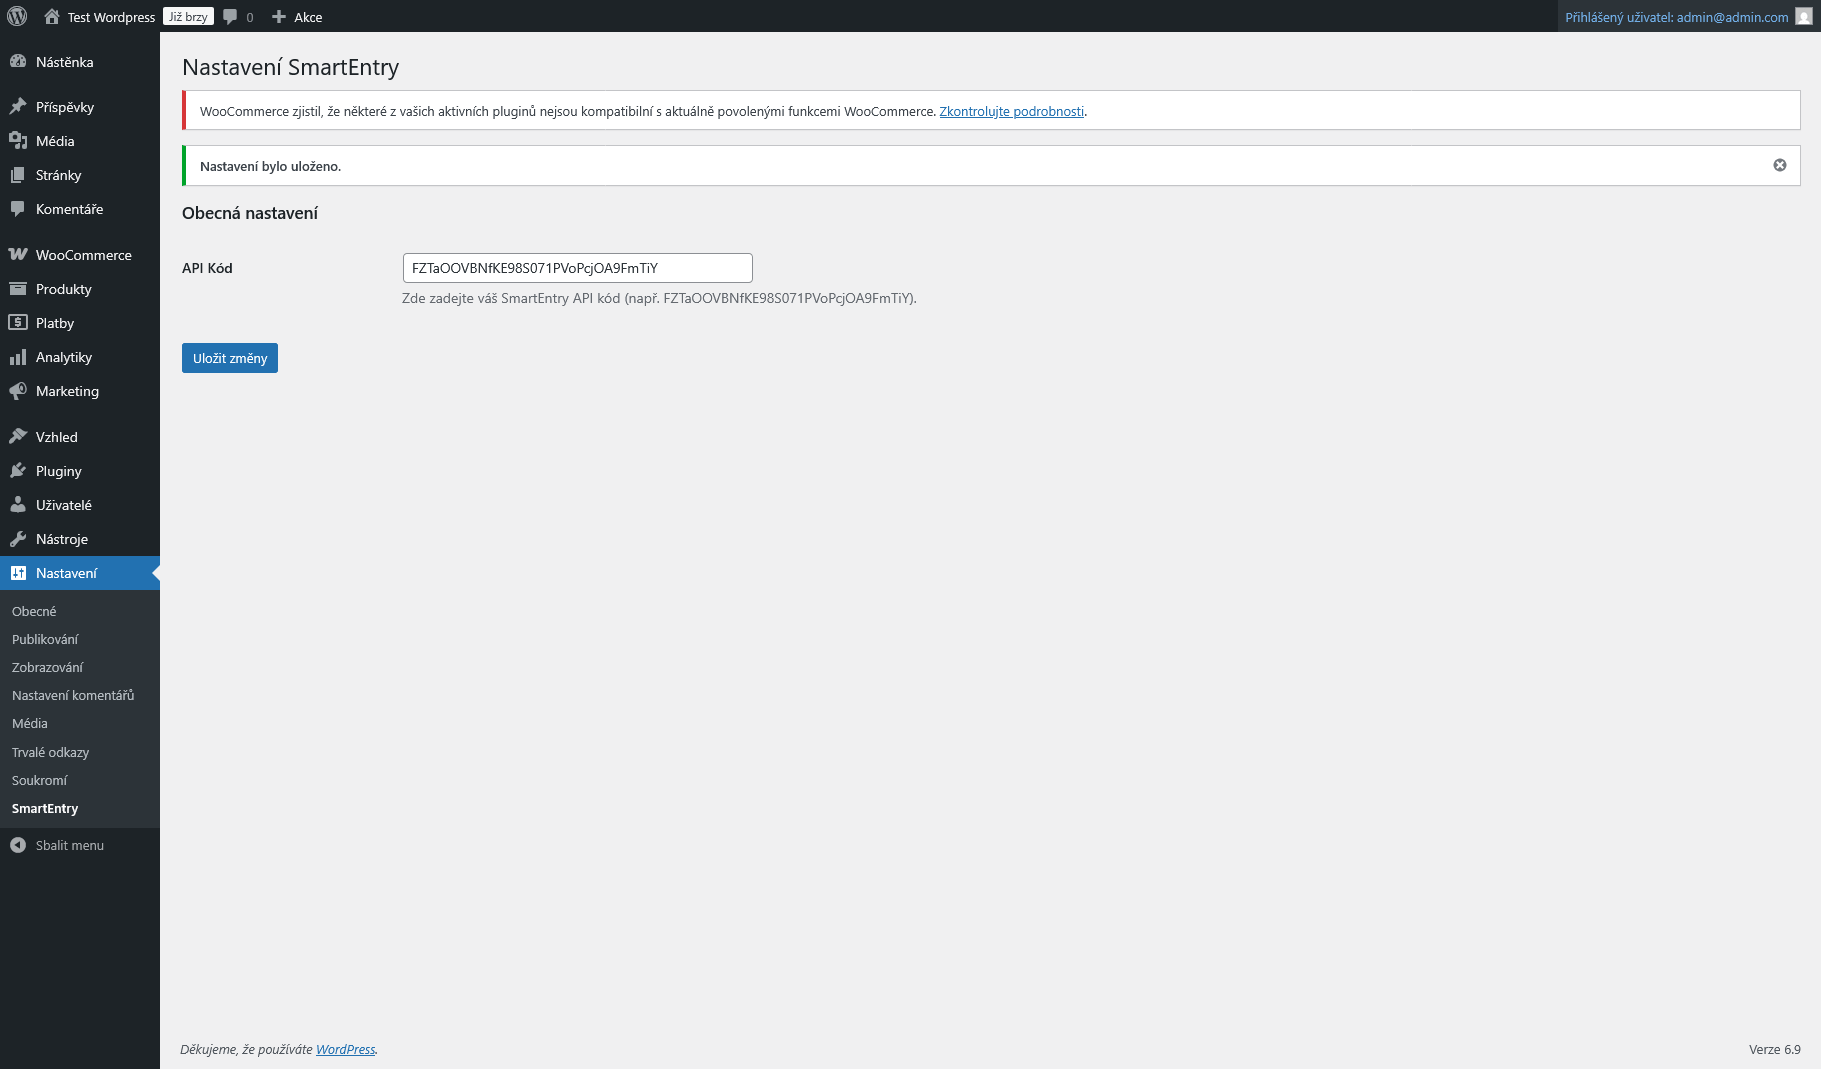
Task: Switch to the Obecné settings tab
Action: pyautogui.click(x=33, y=610)
